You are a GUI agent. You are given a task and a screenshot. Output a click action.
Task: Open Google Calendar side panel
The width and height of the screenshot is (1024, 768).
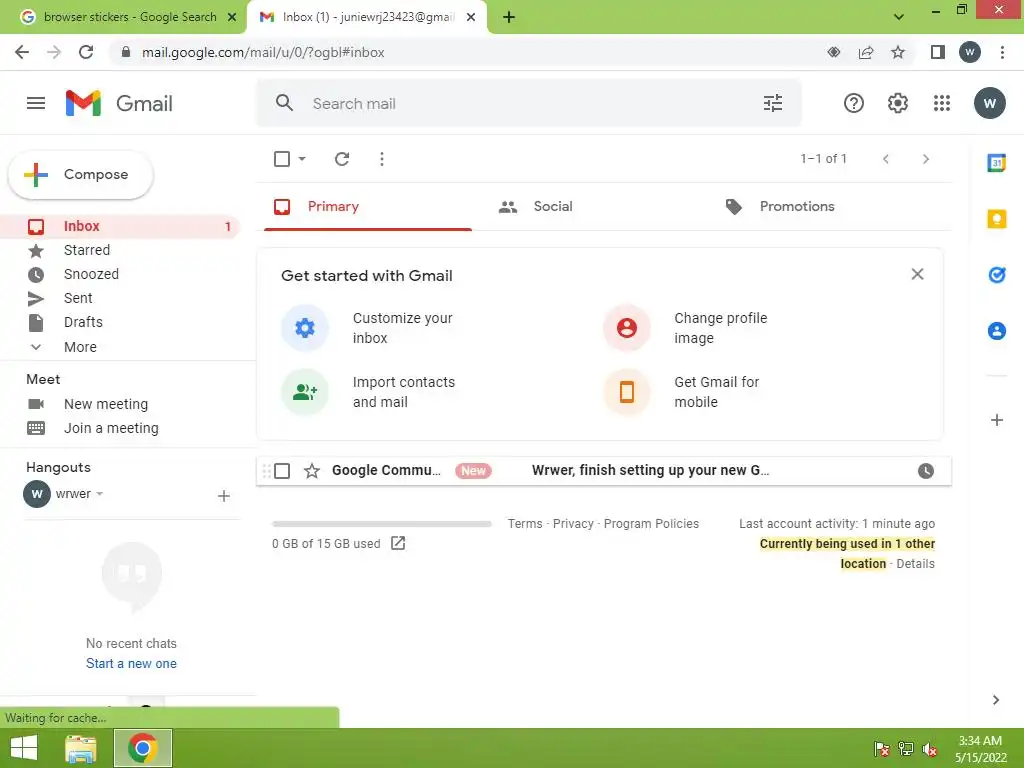(x=997, y=163)
